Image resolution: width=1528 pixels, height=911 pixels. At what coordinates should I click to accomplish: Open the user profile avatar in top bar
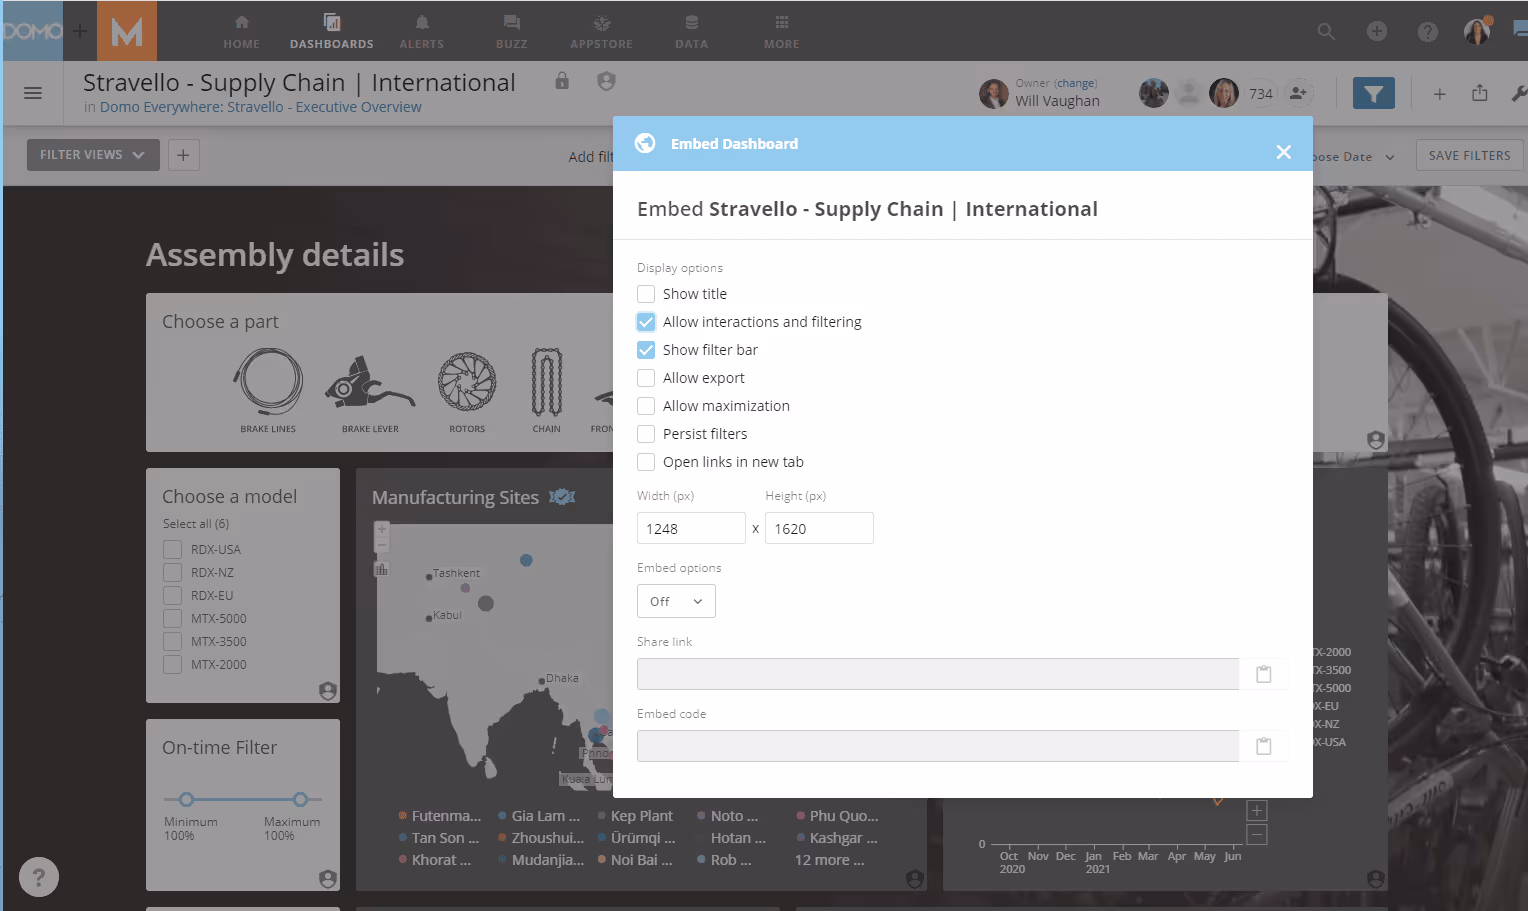(x=1478, y=31)
